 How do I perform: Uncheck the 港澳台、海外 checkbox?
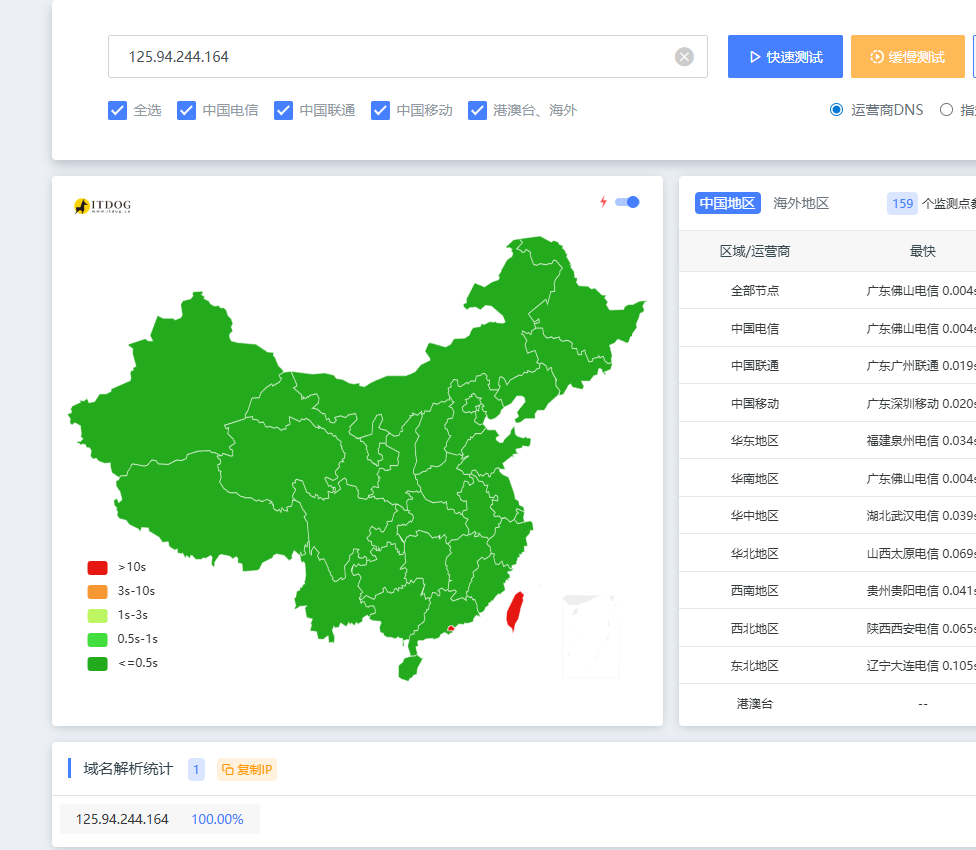pyautogui.click(x=477, y=110)
